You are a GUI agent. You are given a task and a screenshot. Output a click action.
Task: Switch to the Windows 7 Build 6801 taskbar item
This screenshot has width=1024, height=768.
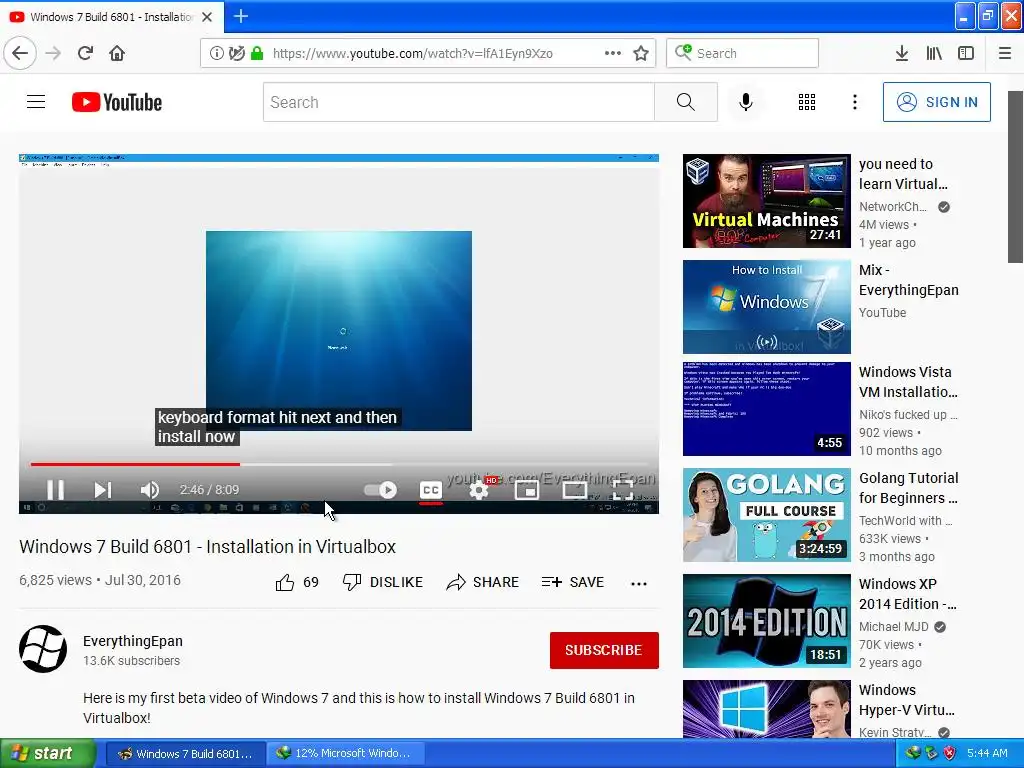click(x=185, y=754)
